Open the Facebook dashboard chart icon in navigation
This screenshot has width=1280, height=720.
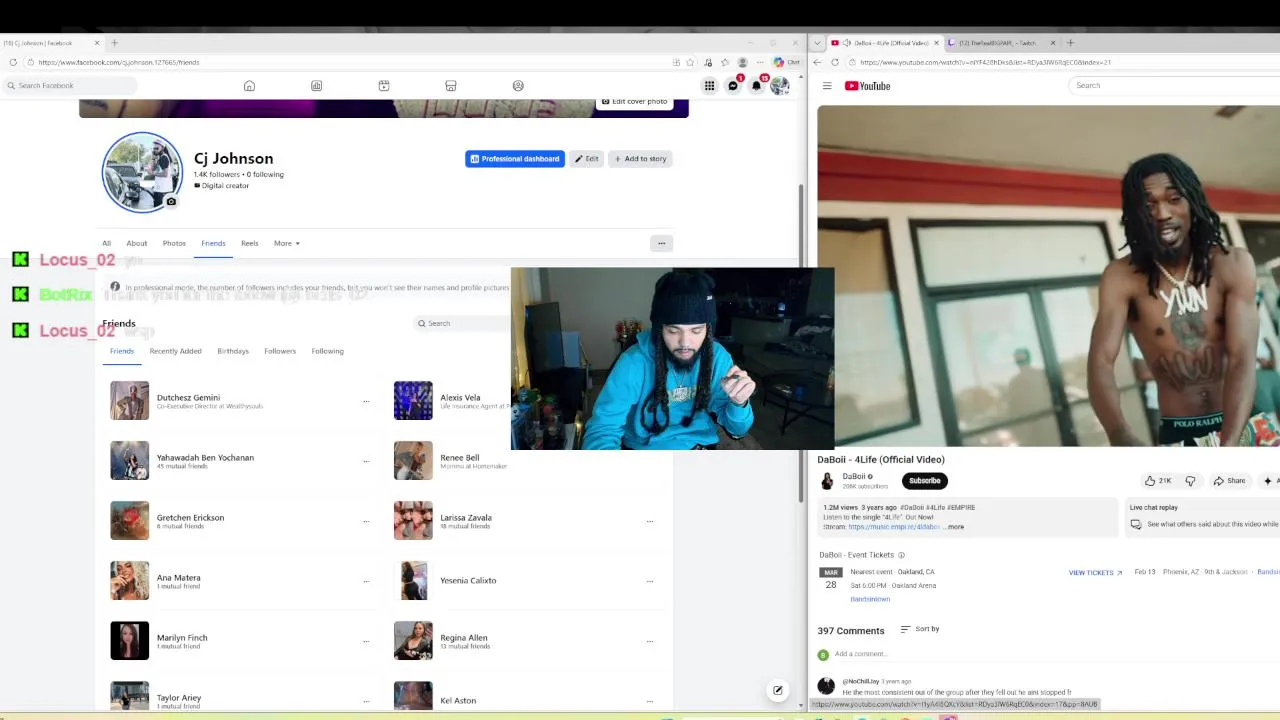316,86
